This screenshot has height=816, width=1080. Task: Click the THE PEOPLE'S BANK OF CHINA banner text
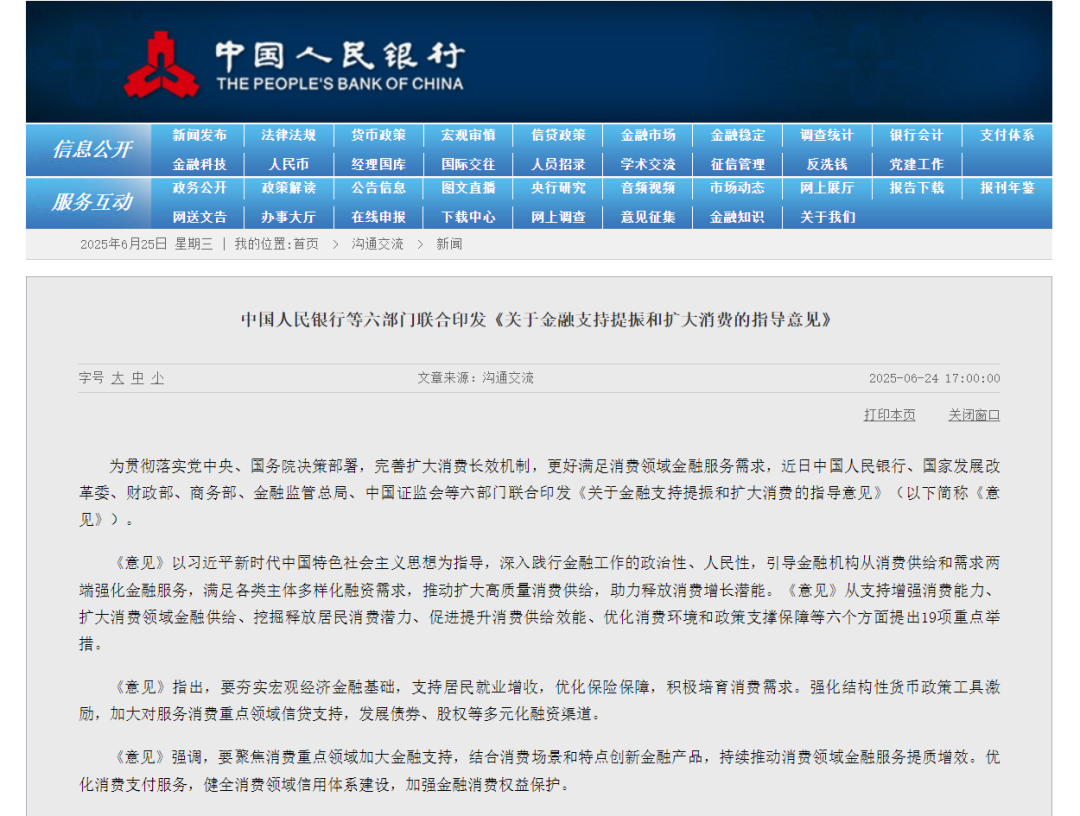[x=340, y=84]
